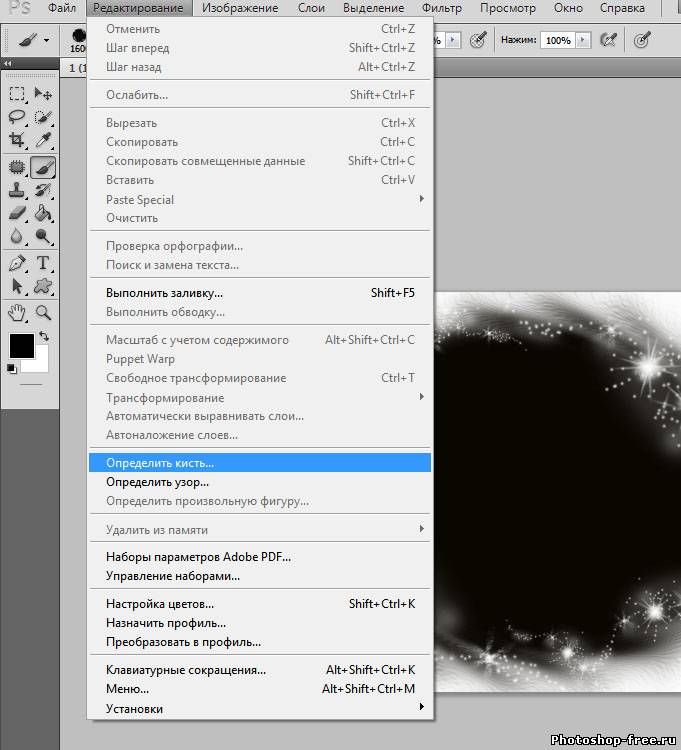Activate the Eraser tool
The width and height of the screenshot is (681, 750).
[x=17, y=213]
